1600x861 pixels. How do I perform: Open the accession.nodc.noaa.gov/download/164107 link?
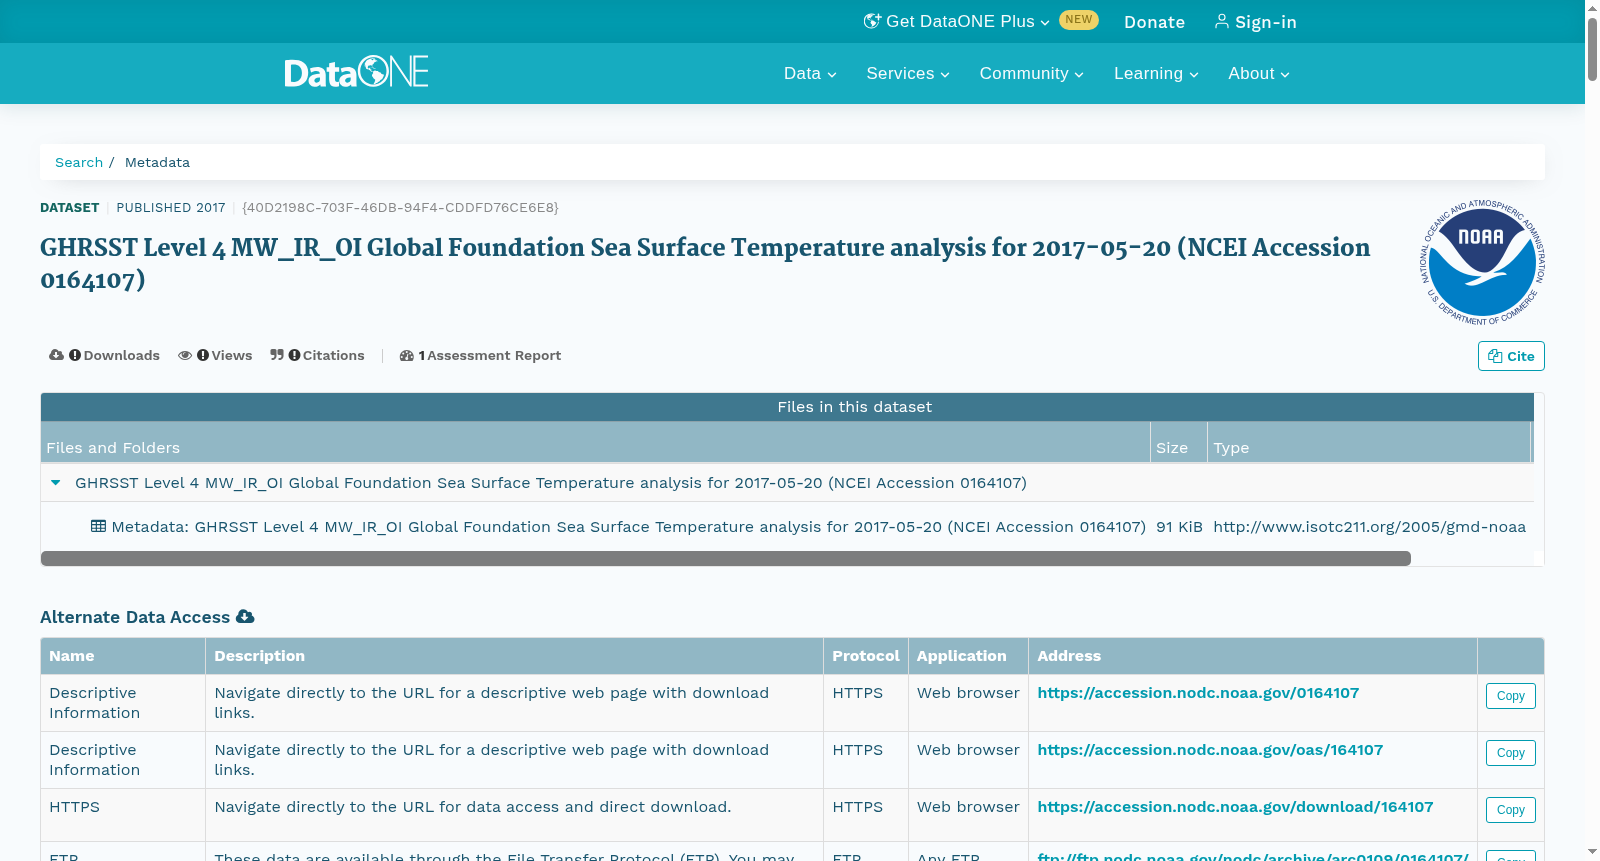pyautogui.click(x=1235, y=806)
